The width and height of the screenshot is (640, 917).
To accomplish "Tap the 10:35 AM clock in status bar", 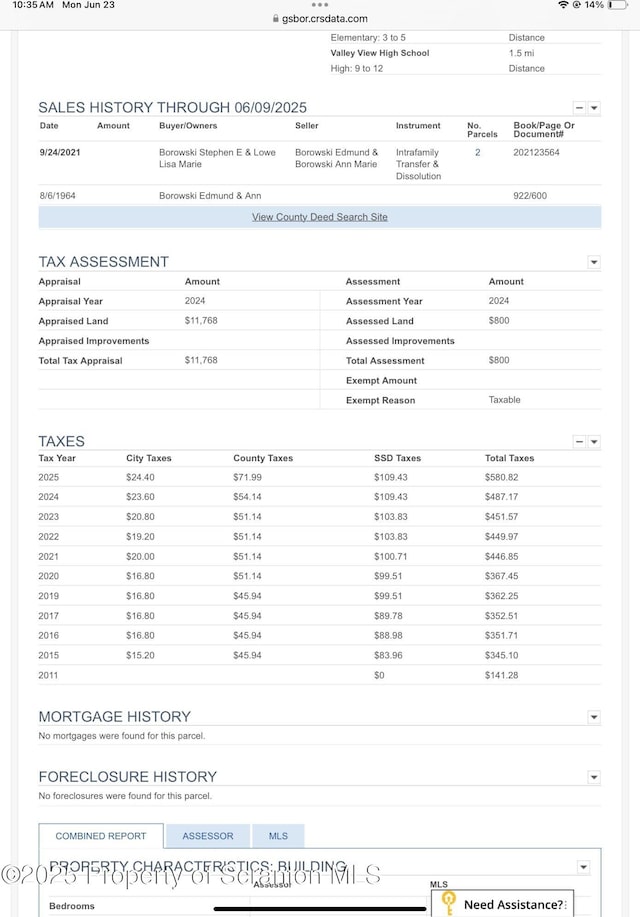I will (x=33, y=5).
